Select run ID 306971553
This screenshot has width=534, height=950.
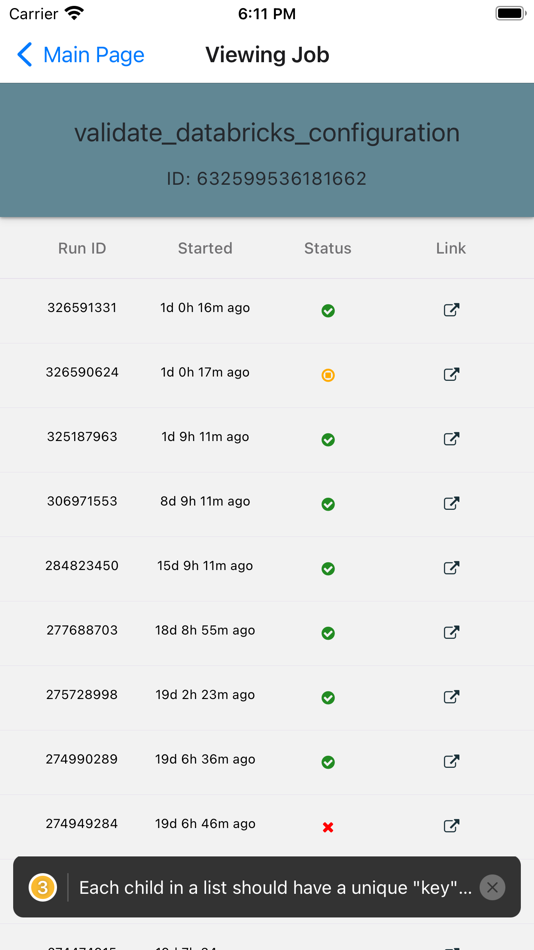(82, 501)
